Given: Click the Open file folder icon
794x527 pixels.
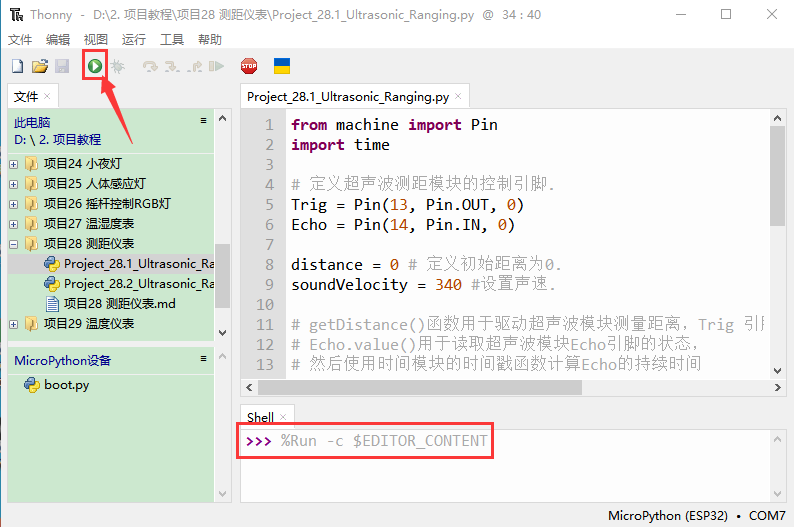Looking at the screenshot, I should point(40,66).
